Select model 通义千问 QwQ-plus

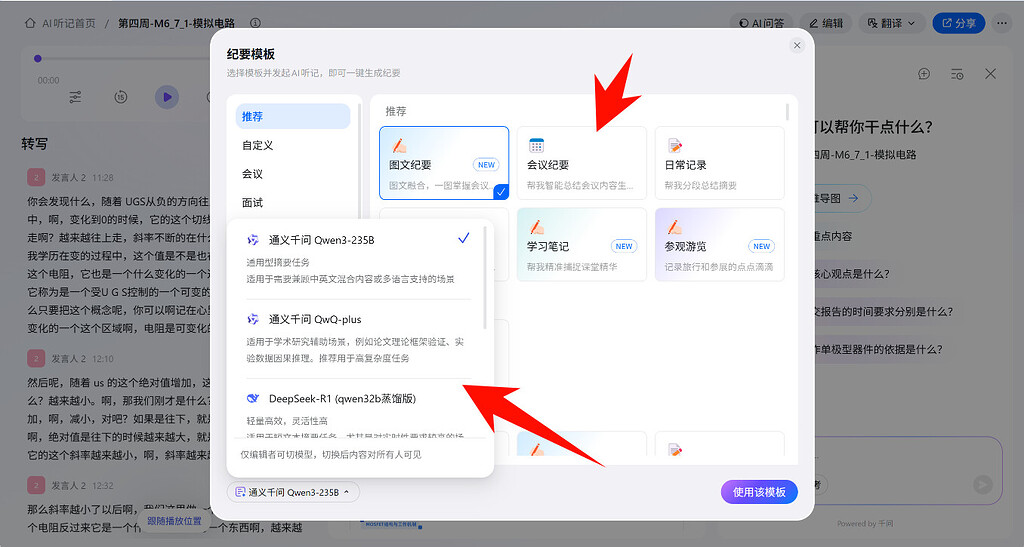(x=358, y=338)
